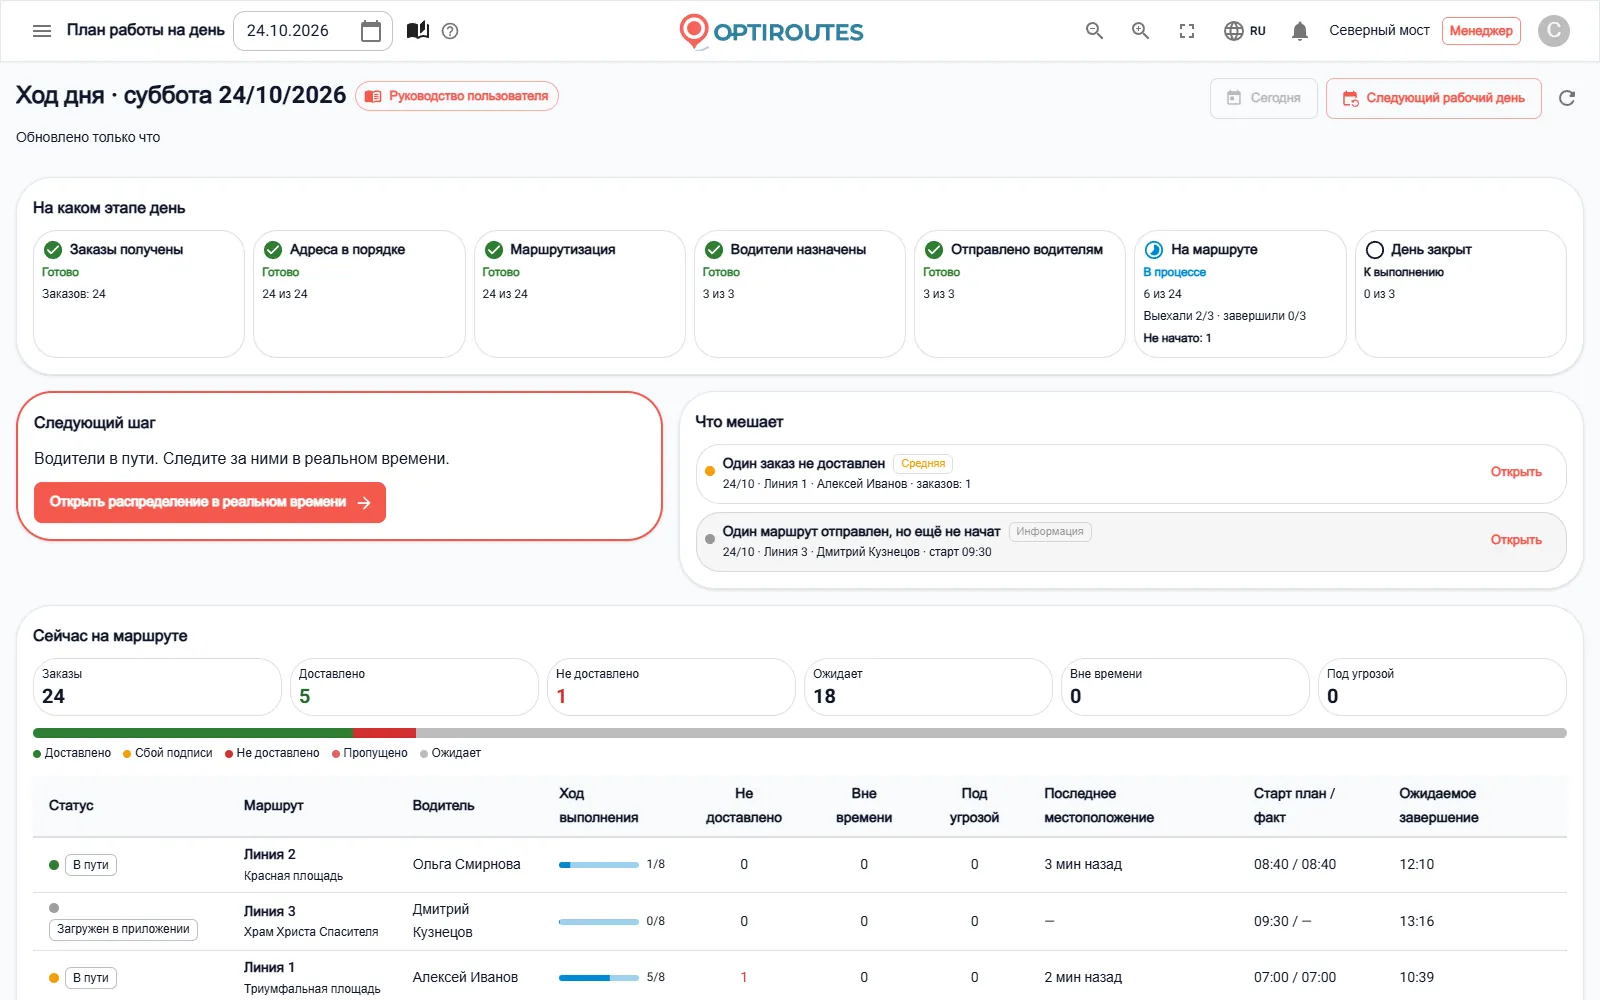Open the День закрыт stage card
This screenshot has height=1000, width=1600.
[x=1461, y=294]
